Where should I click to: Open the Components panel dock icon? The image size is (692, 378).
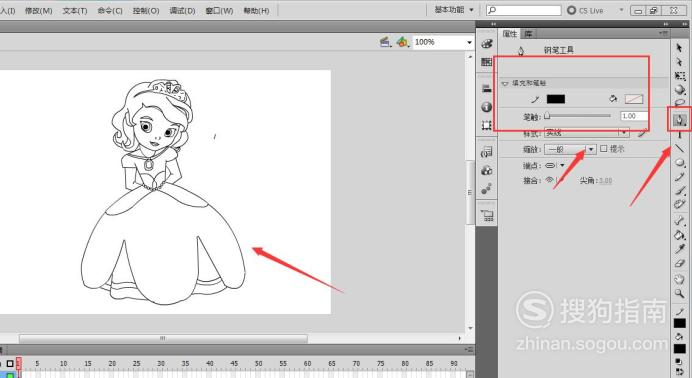coord(487,170)
